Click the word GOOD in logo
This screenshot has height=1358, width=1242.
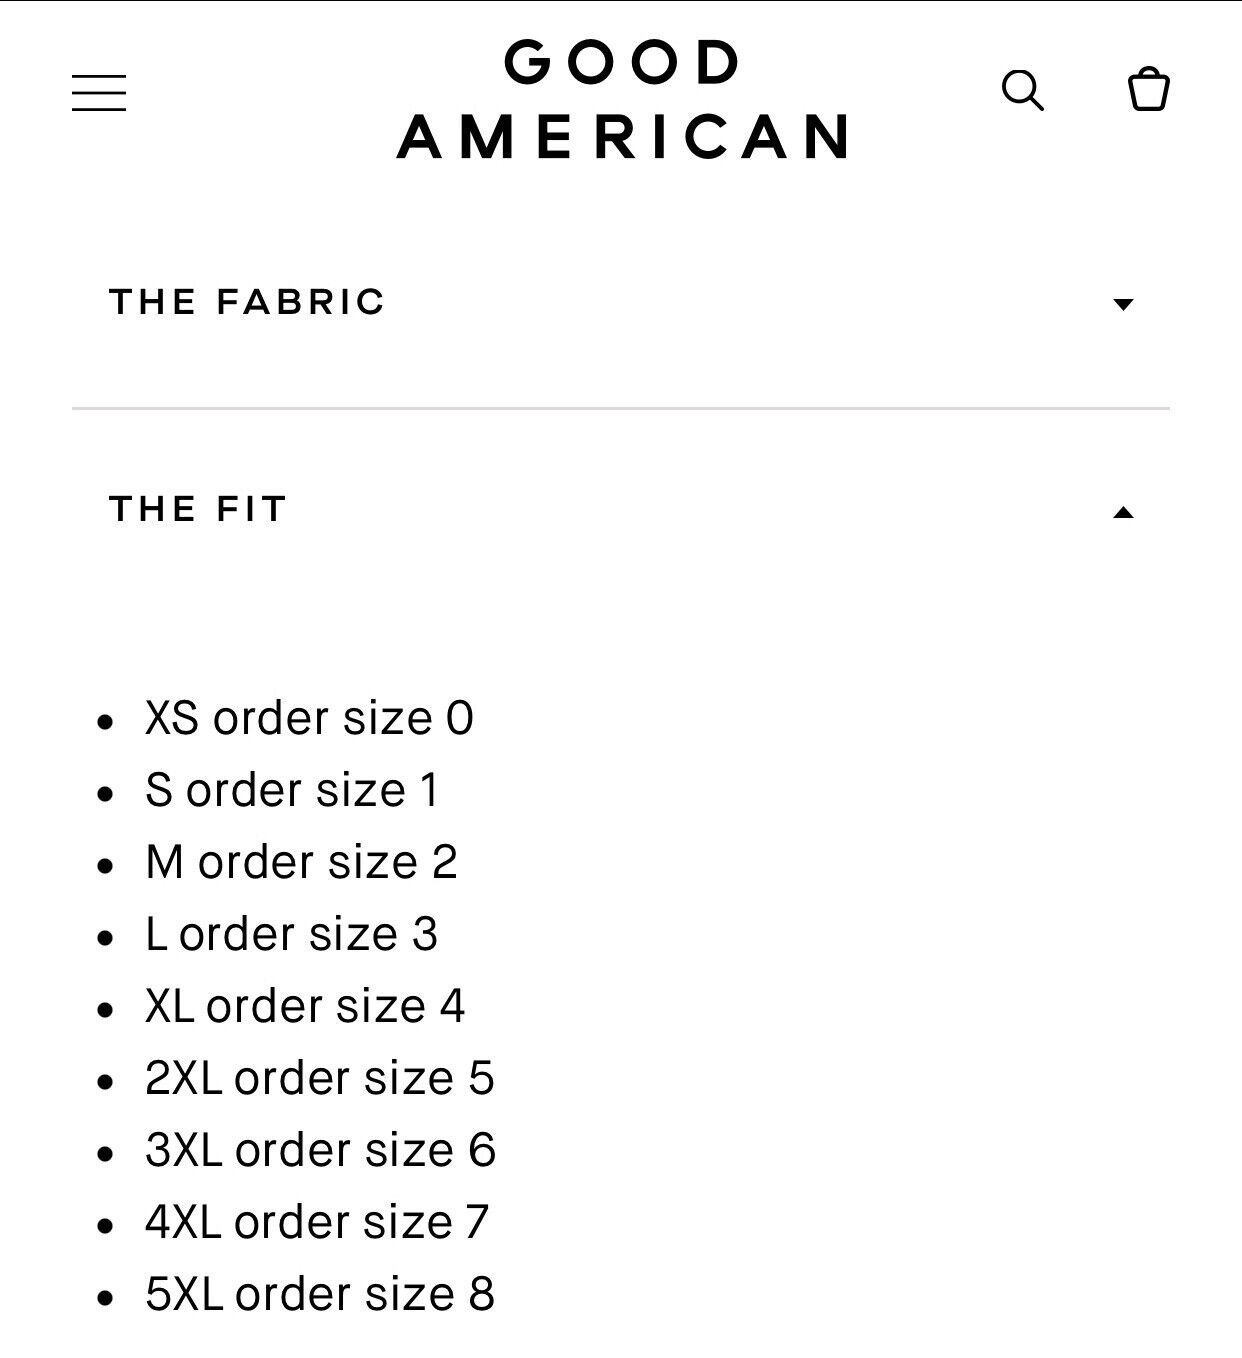tap(622, 62)
